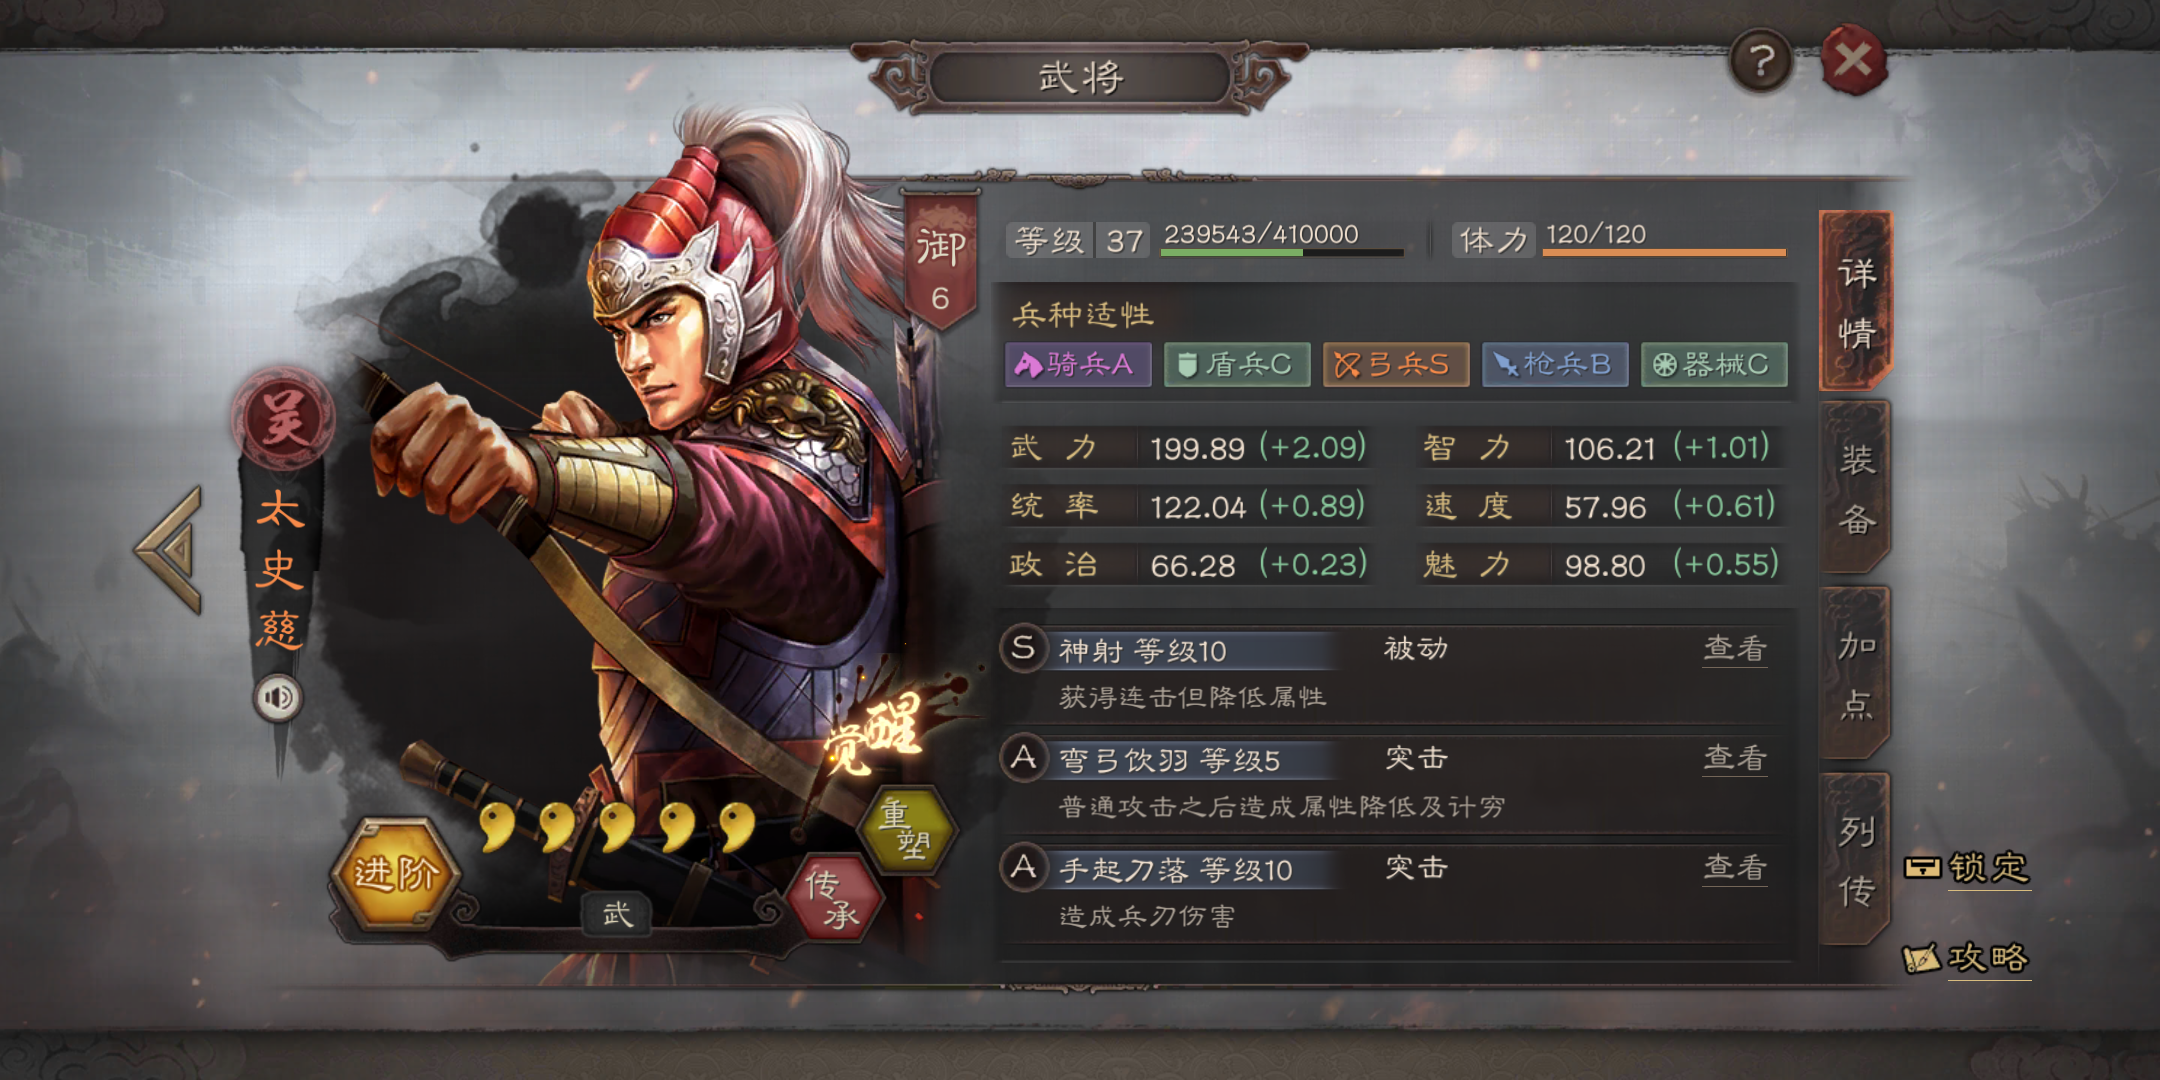Viewport: 2160px width, 1080px height.
Task: View details of 神射 skill via 查看
Action: tap(1735, 649)
